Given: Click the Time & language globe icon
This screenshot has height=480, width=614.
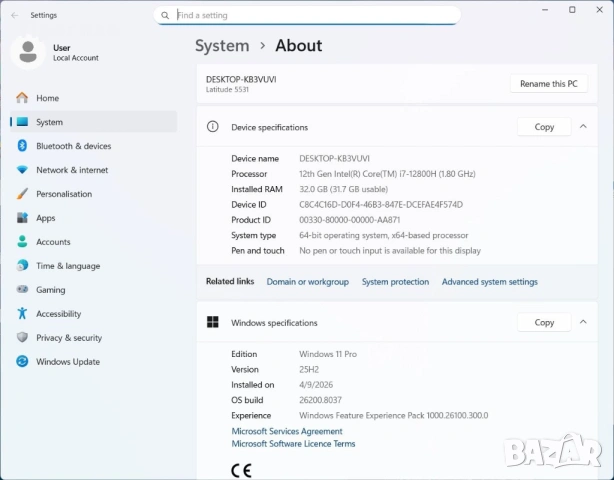Looking at the screenshot, I should pyautogui.click(x=22, y=265).
